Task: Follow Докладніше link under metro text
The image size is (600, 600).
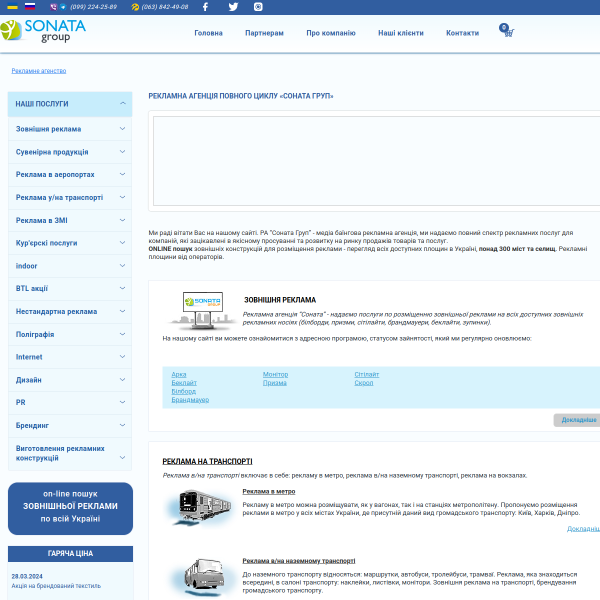Action: coord(583,529)
